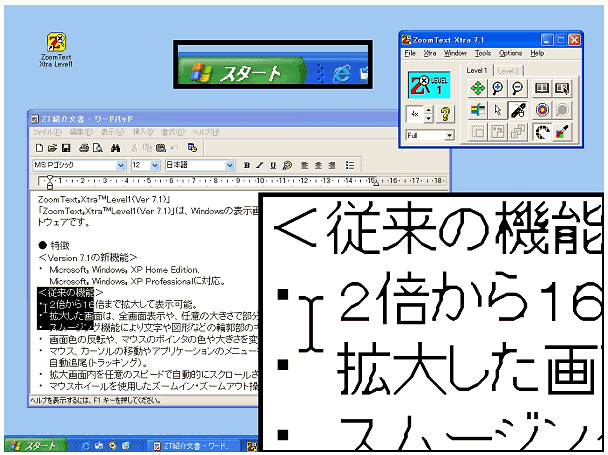Set right alignment in WordPad format bar
This screenshot has height=455, width=608.
pos(332,166)
